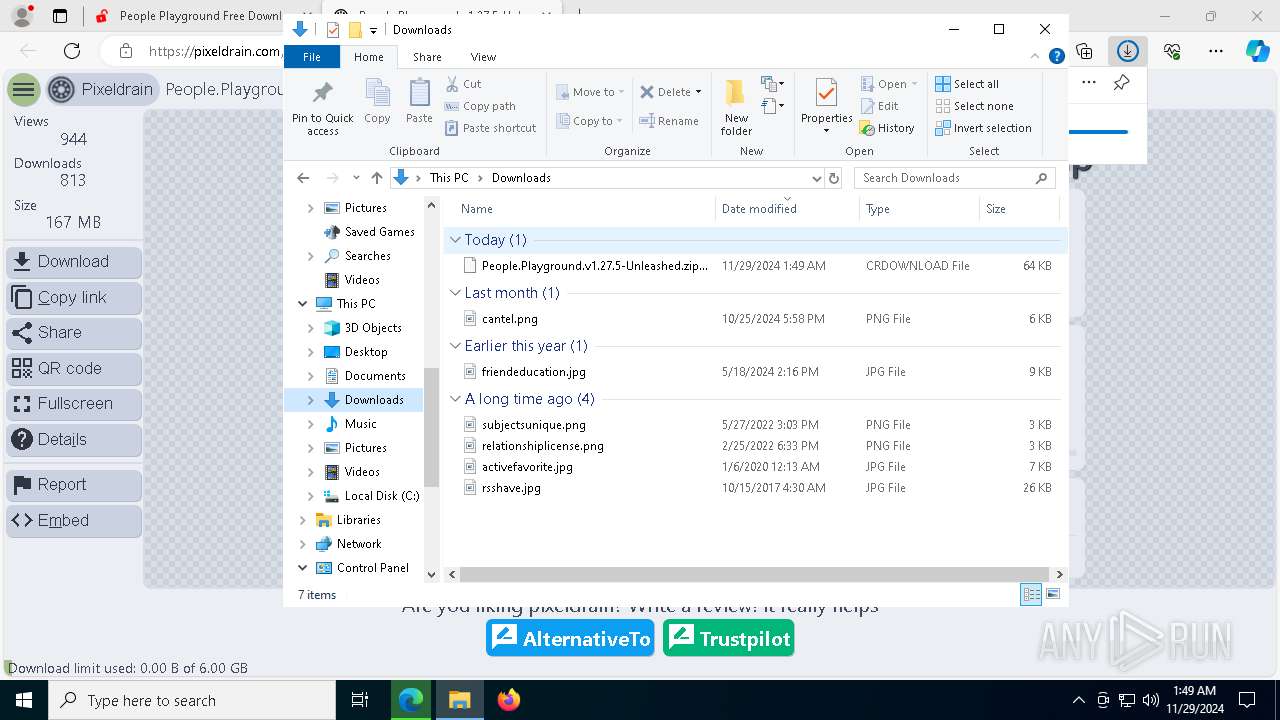1280x720 pixels.
Task: Go up one folder level arrow
Action: click(376, 178)
